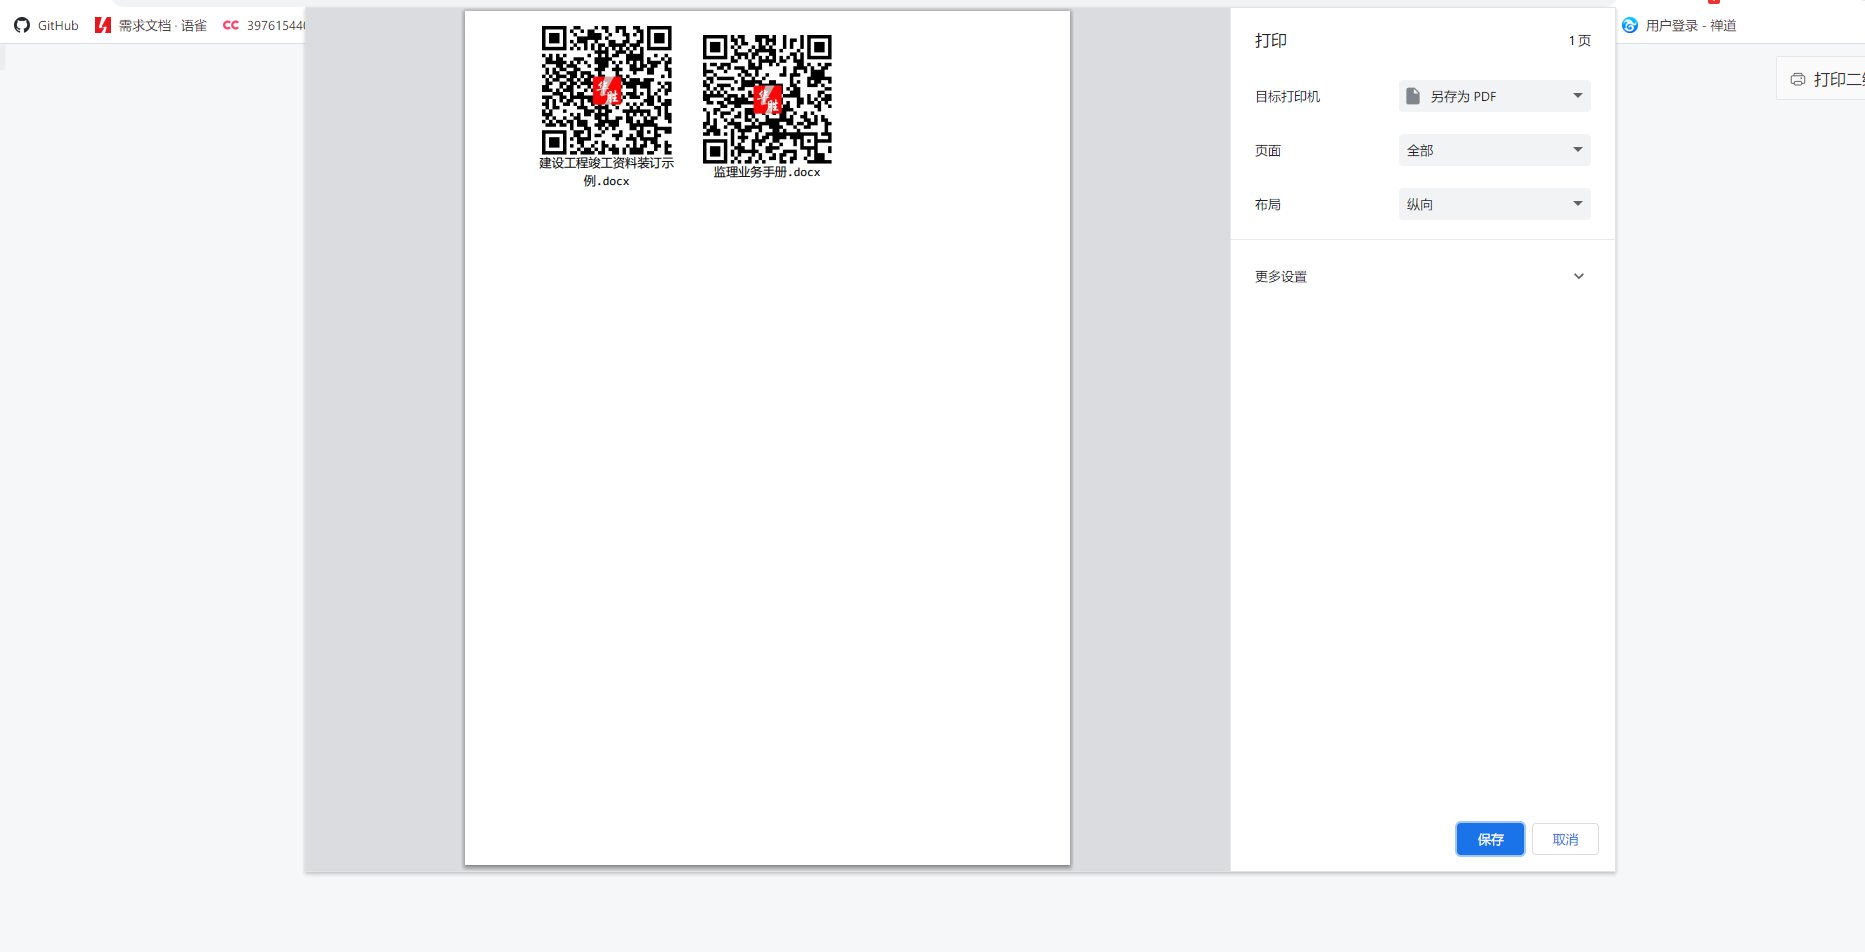Screen dimensions: 1865x952
Task: Open the 布局 layout dropdown showing 纵向
Action: (x=1494, y=204)
